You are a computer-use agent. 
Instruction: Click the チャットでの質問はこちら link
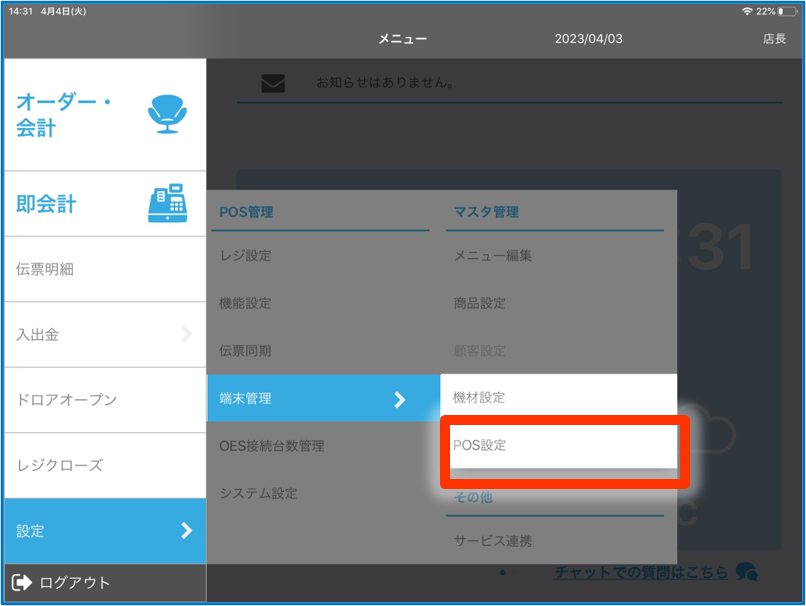(x=643, y=573)
